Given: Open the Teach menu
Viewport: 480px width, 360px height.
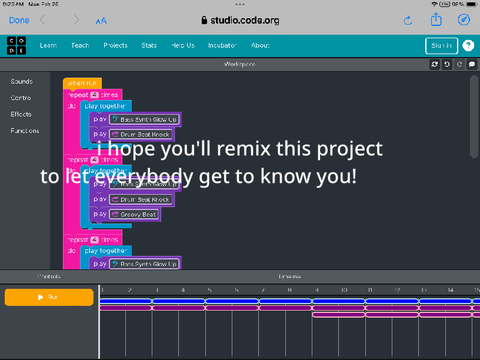Looking at the screenshot, I should point(80,46).
